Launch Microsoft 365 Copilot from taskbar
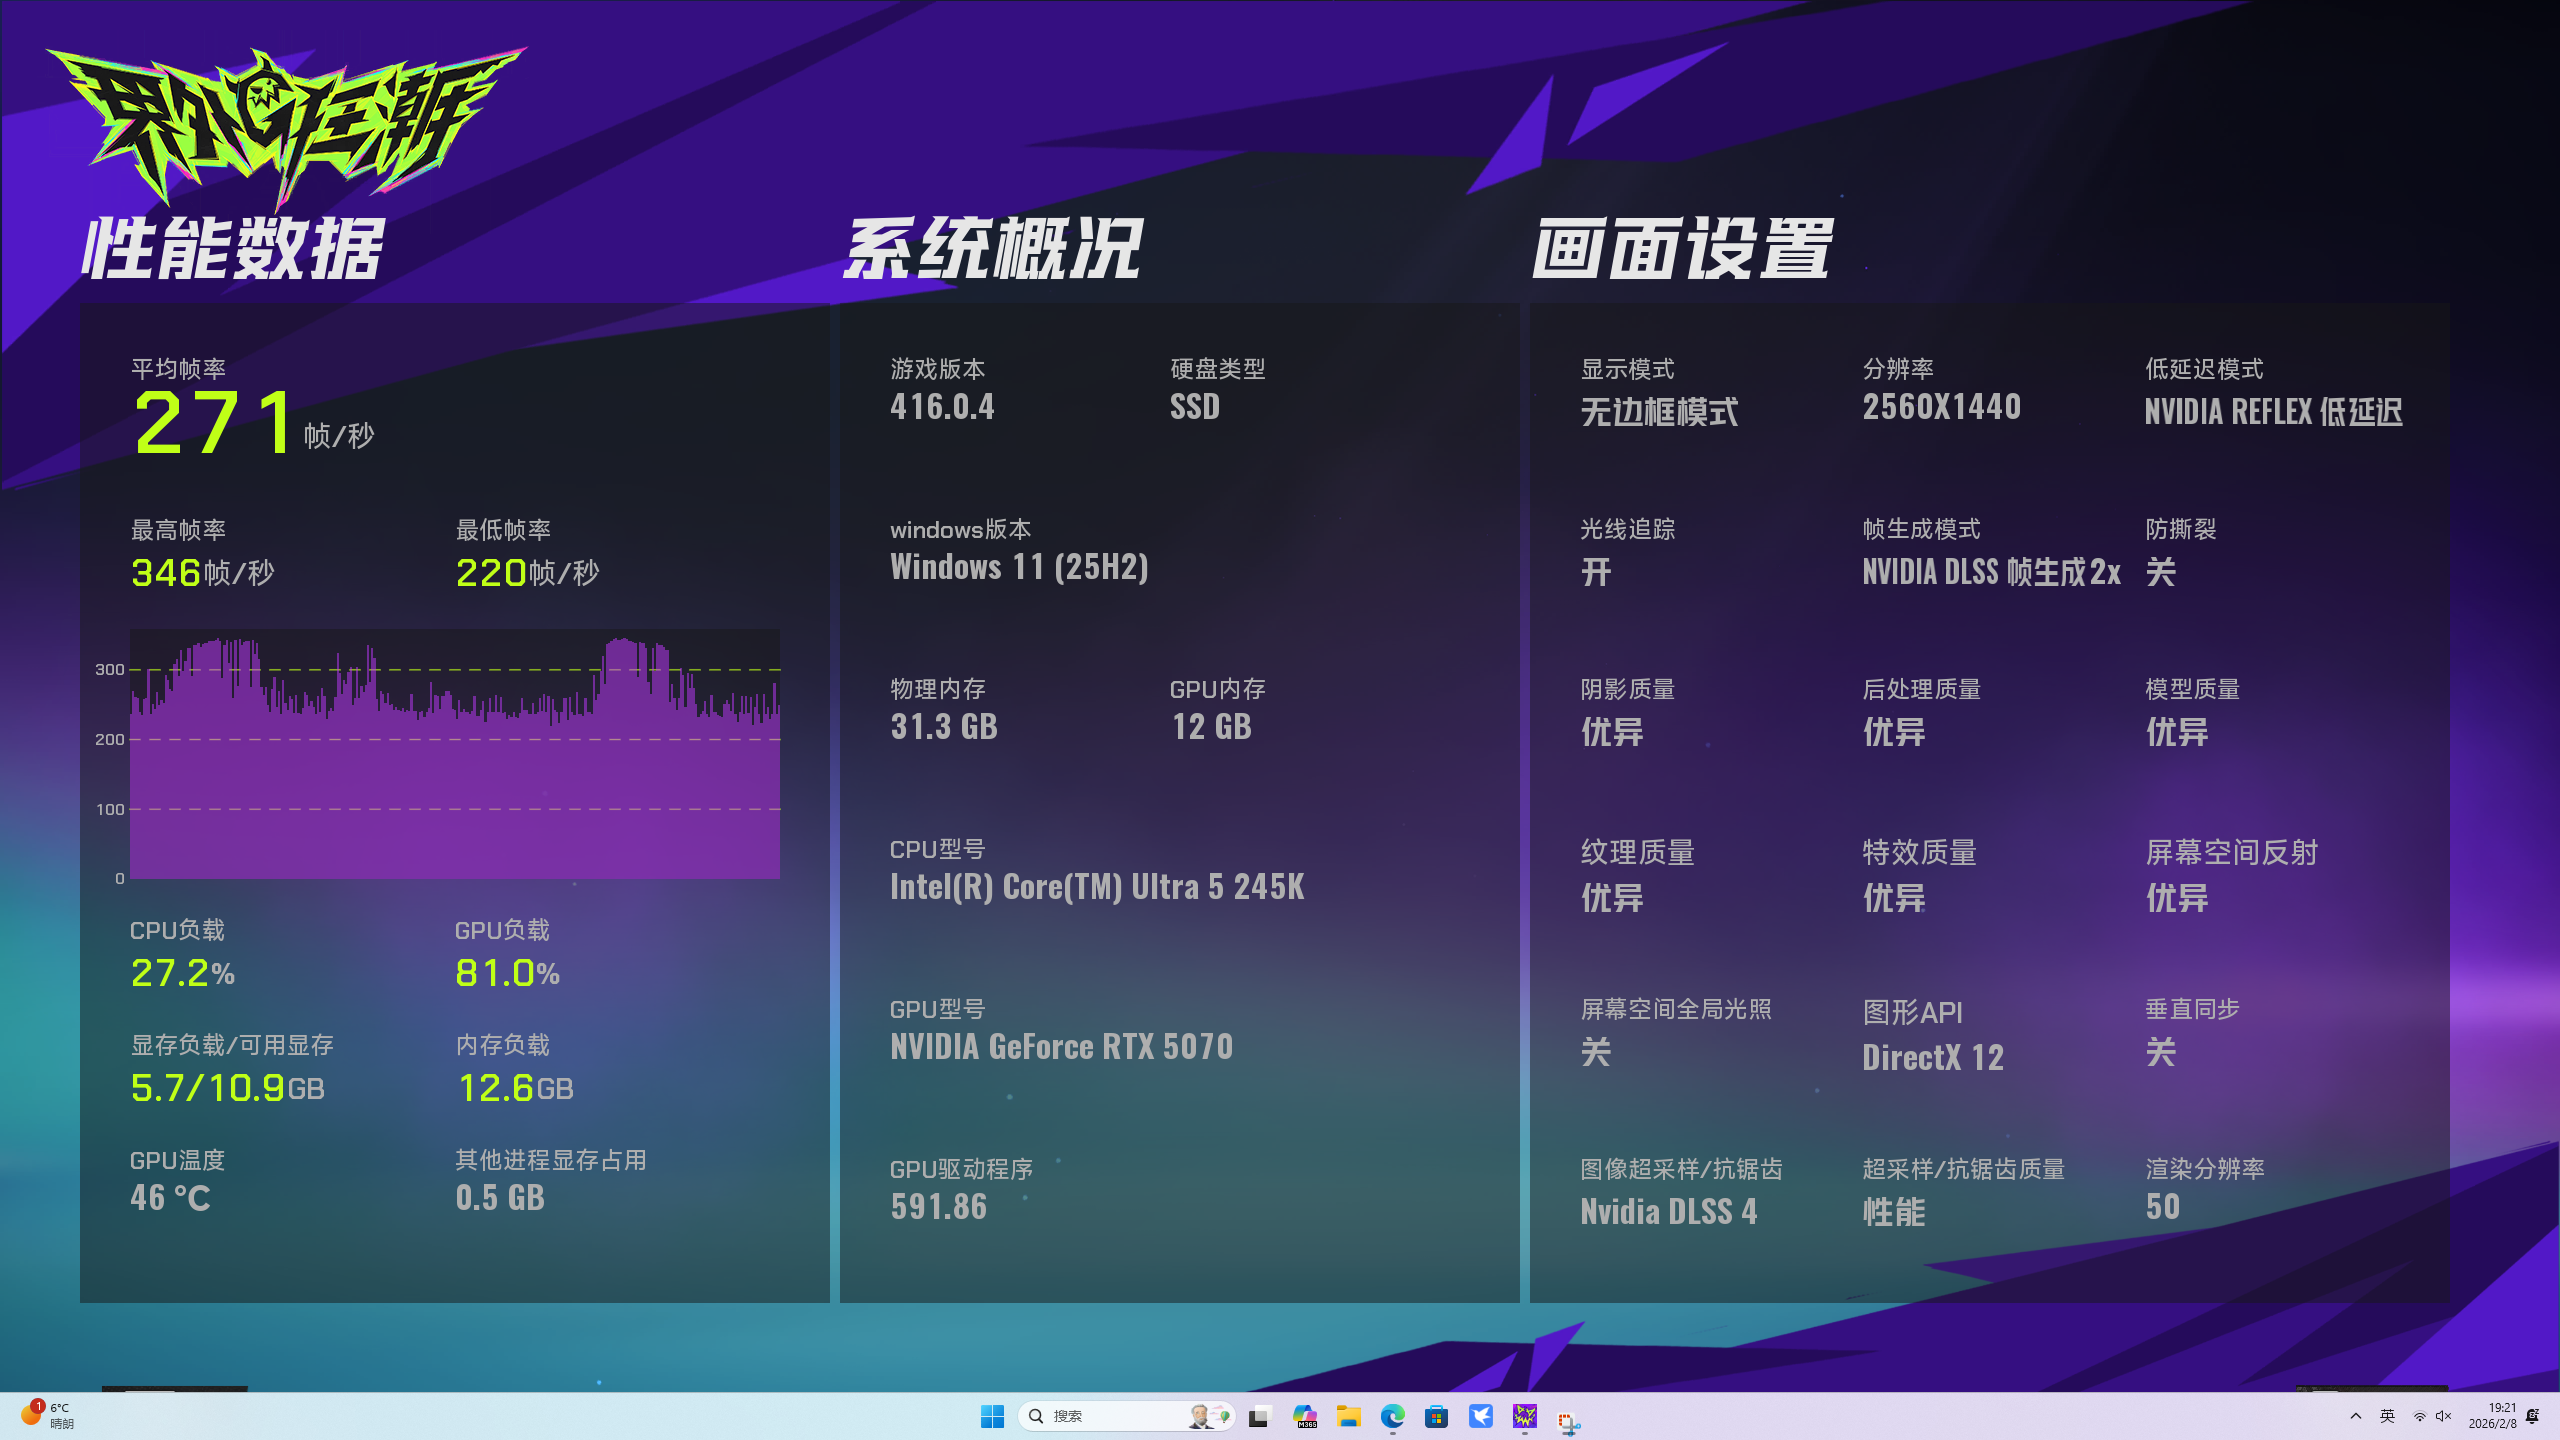This screenshot has height=1440, width=2560. 1304,1416
